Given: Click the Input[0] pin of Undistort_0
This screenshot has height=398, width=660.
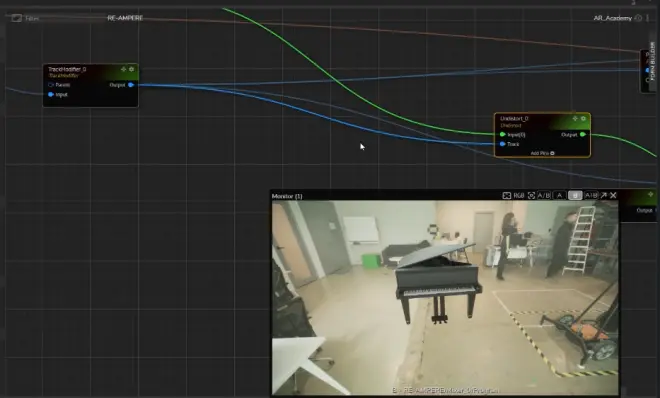Looking at the screenshot, I should tap(502, 135).
